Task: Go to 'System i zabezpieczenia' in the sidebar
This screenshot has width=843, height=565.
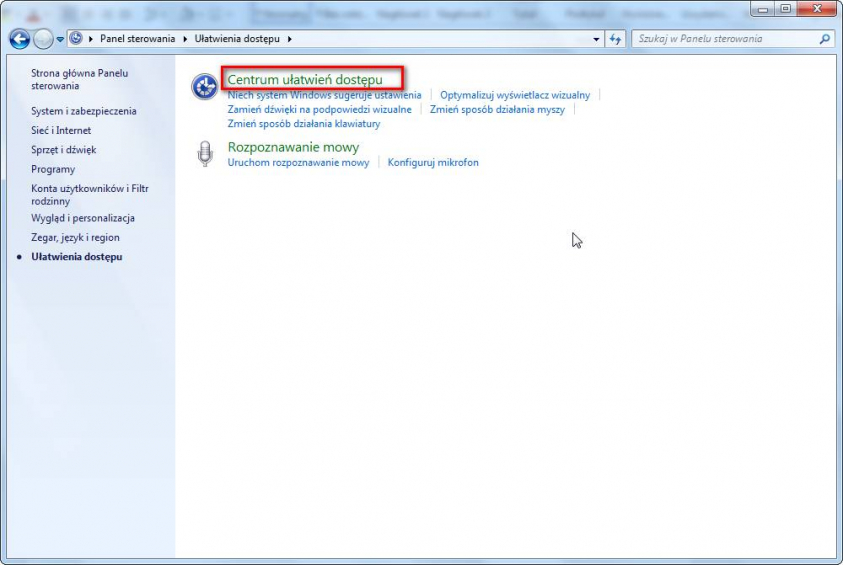Action: click(83, 111)
